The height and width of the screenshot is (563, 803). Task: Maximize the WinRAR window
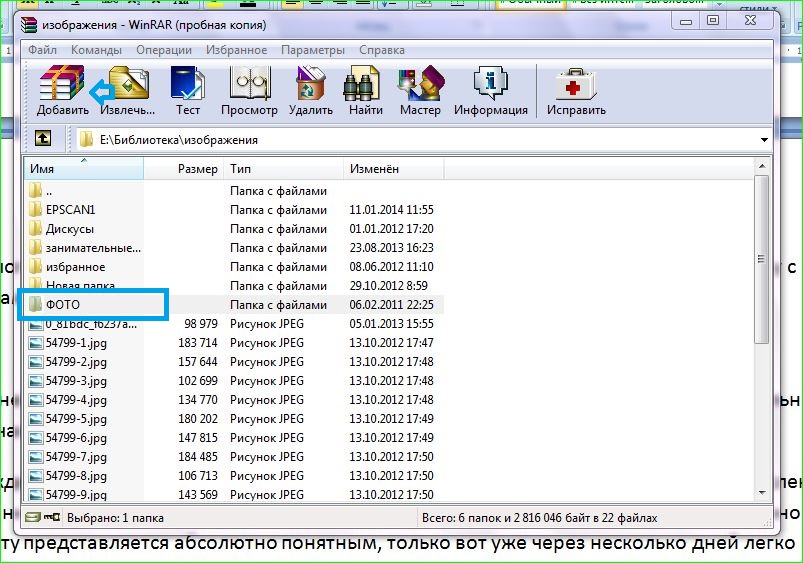coord(713,20)
